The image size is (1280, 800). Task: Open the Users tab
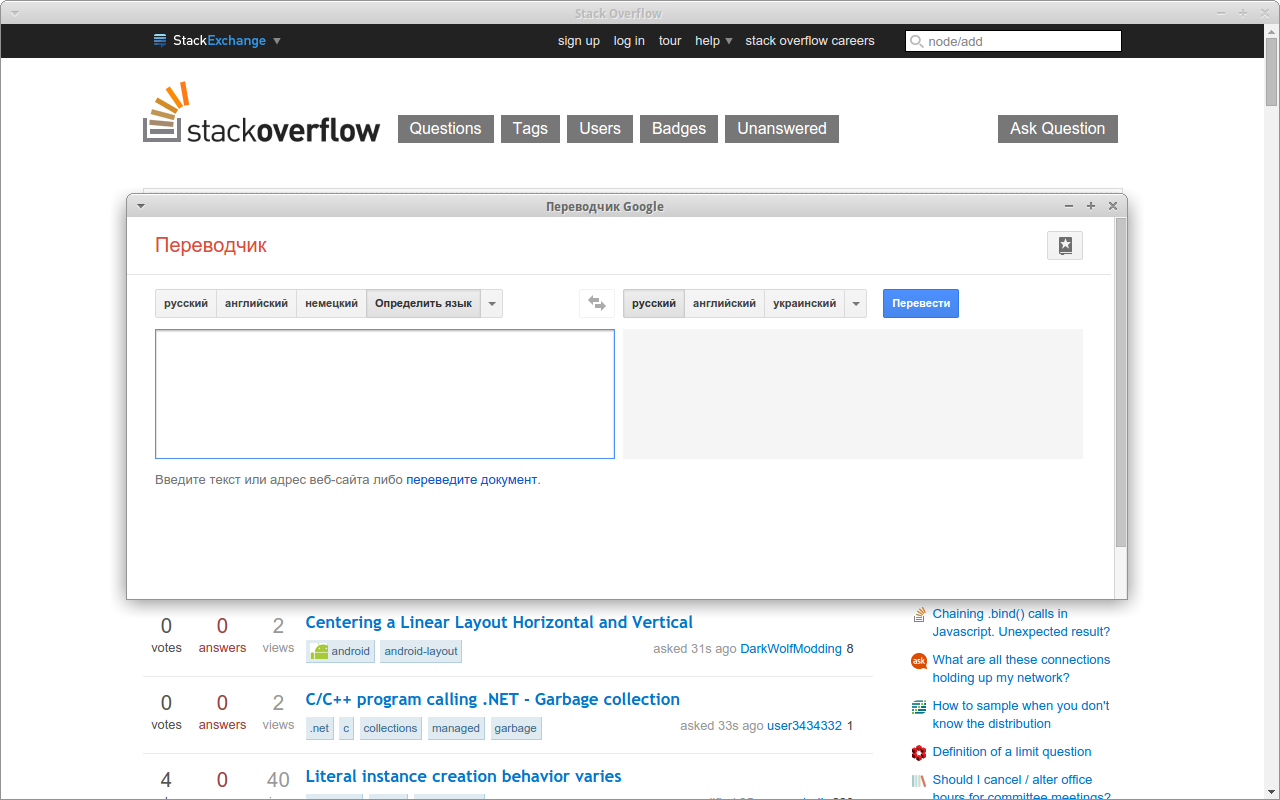600,129
